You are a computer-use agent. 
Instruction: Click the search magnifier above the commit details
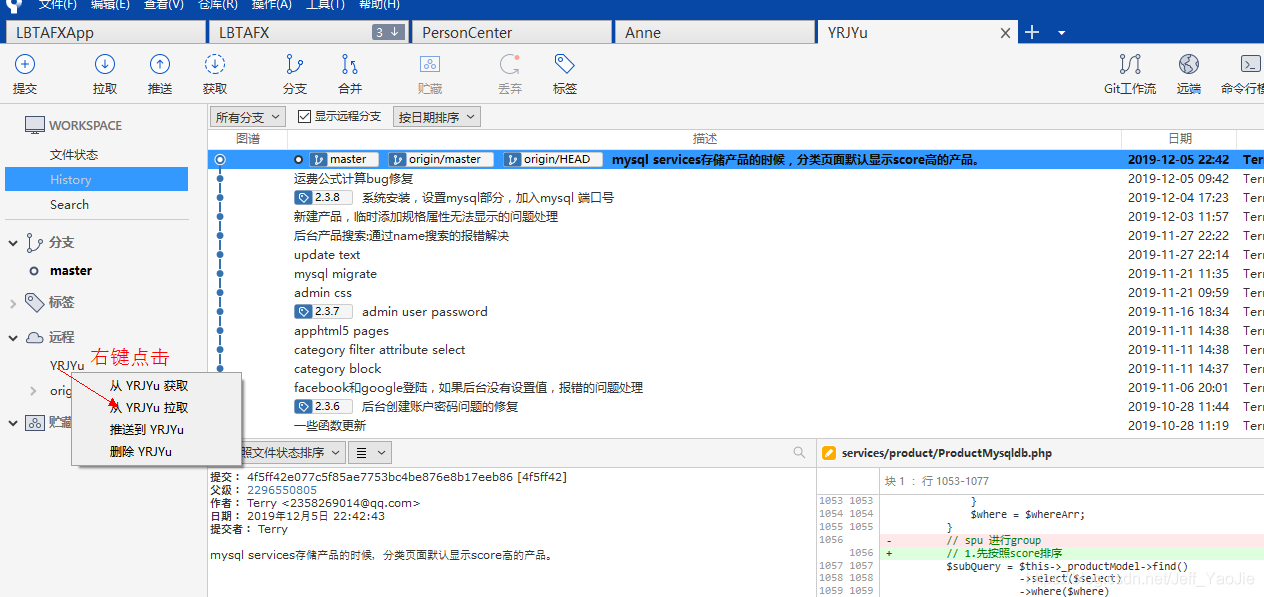click(799, 451)
